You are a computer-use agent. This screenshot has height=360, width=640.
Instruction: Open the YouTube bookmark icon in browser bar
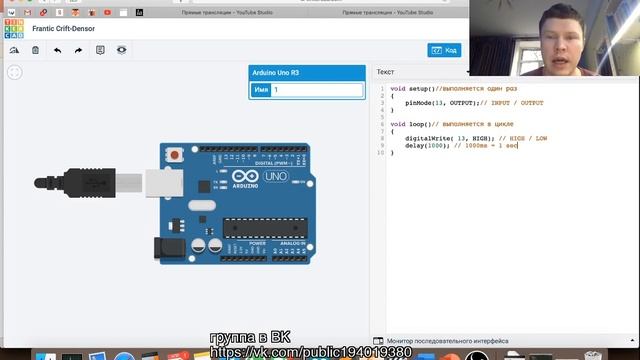[x=107, y=13]
